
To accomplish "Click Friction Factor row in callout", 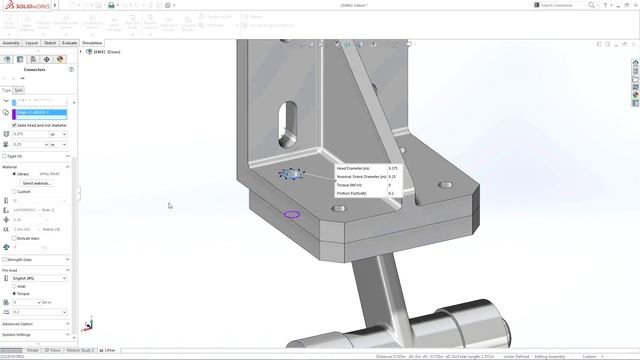I will [x=368, y=193].
